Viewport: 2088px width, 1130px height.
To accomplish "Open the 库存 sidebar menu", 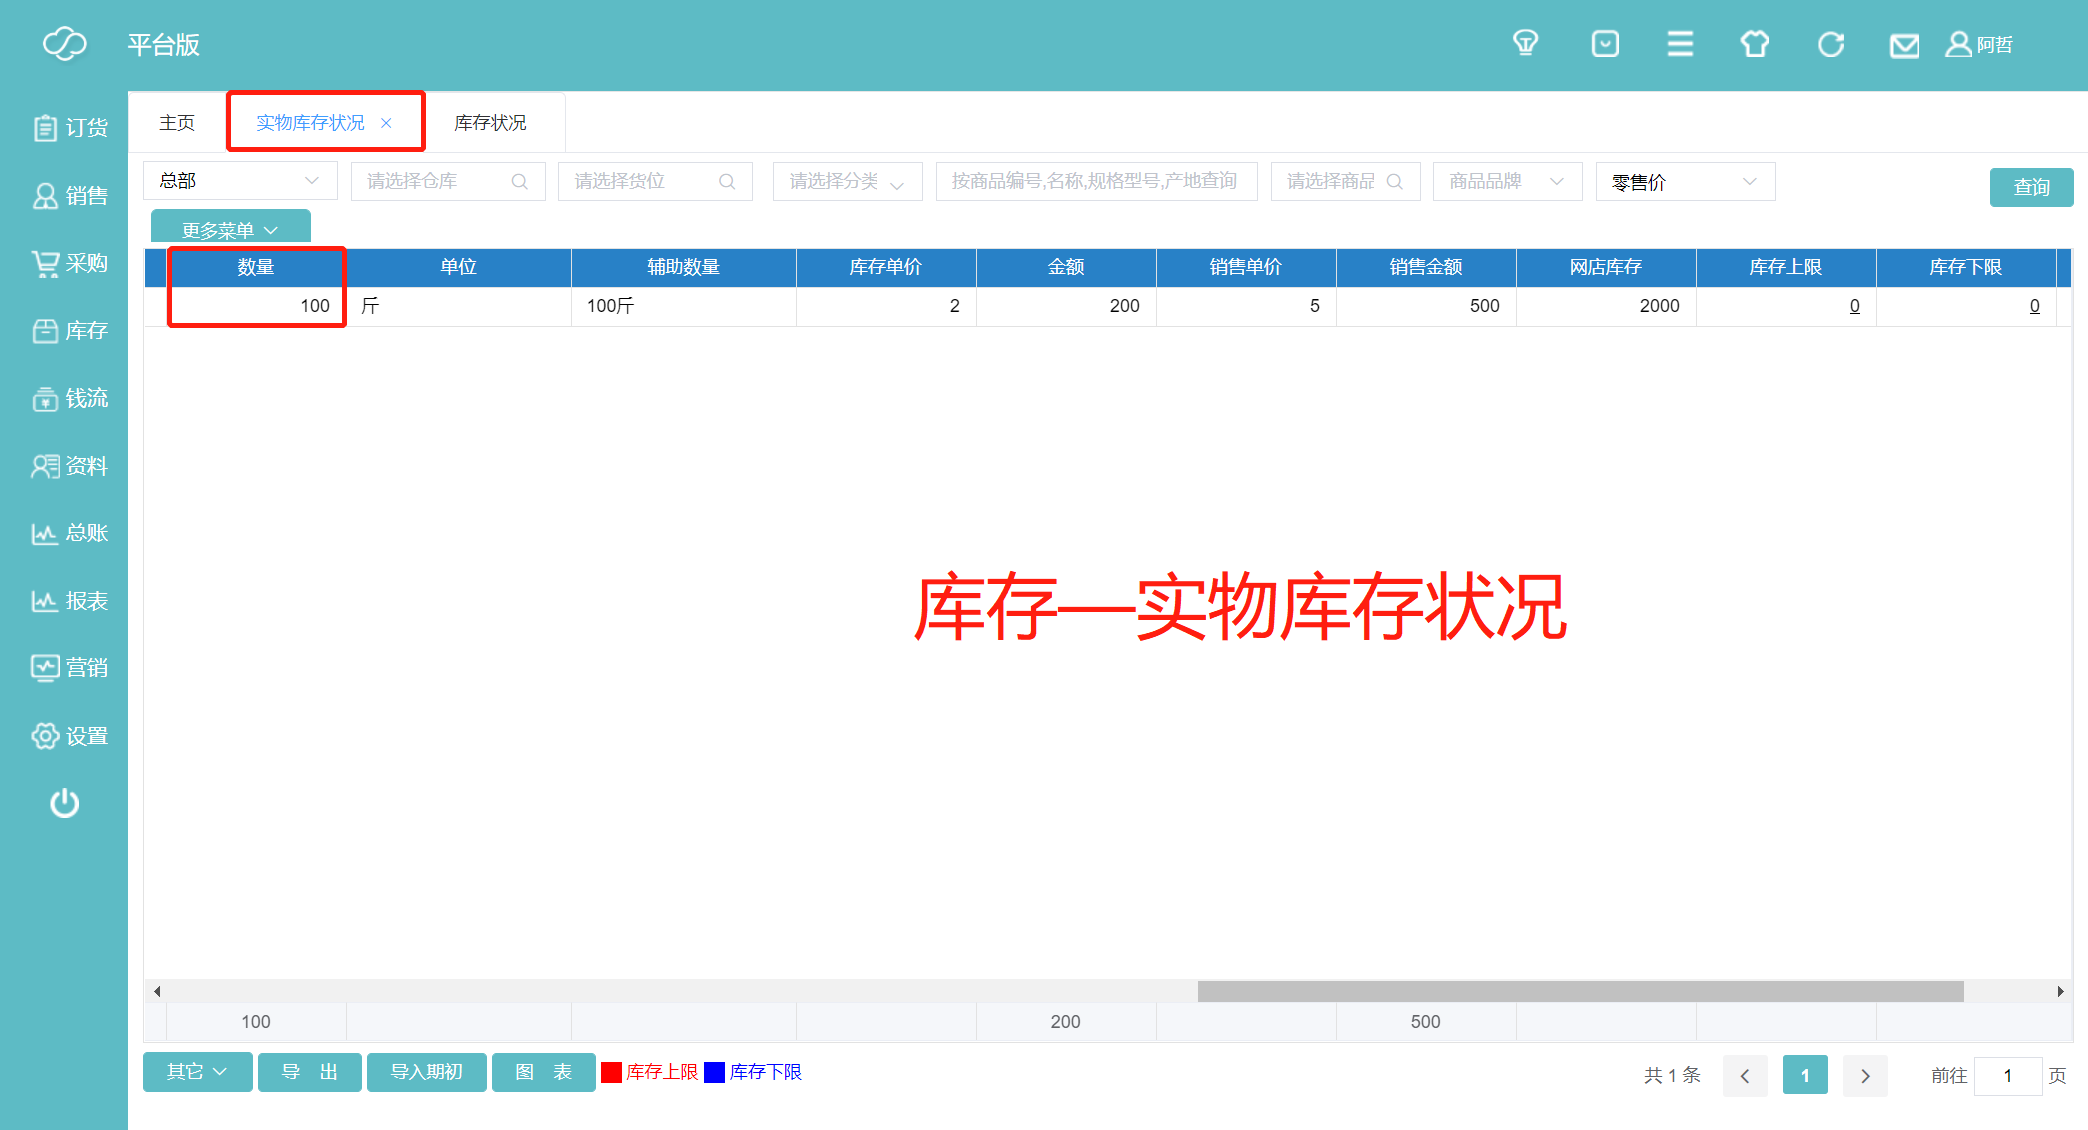I will 70,331.
